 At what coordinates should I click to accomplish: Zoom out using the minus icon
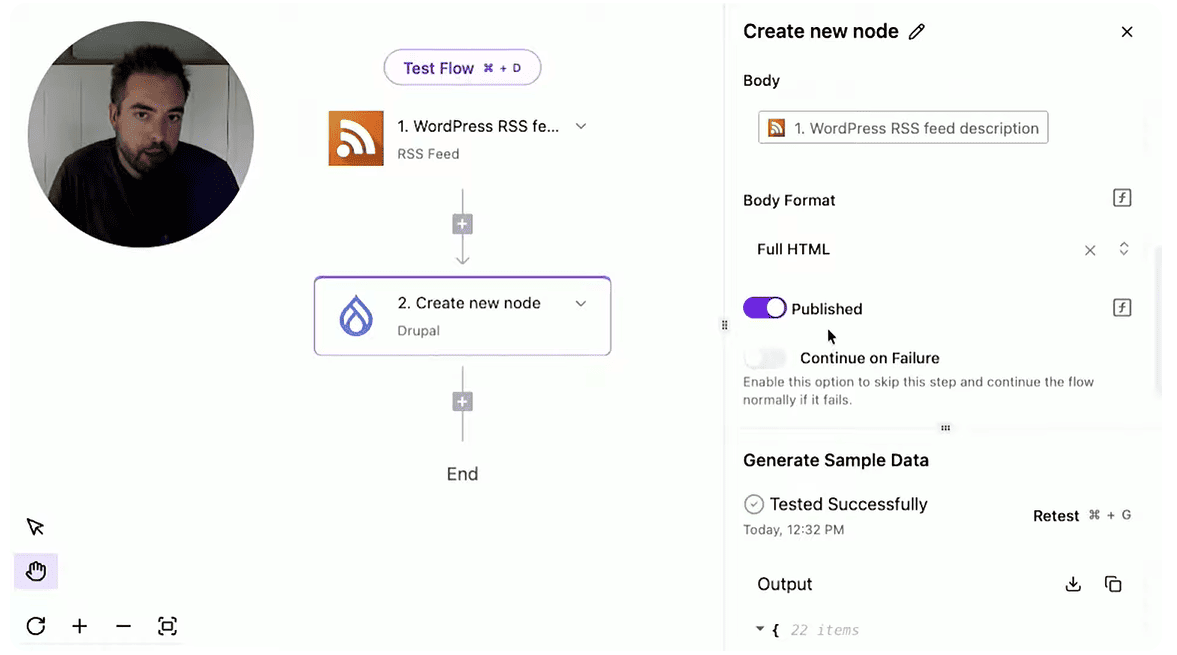pos(123,626)
